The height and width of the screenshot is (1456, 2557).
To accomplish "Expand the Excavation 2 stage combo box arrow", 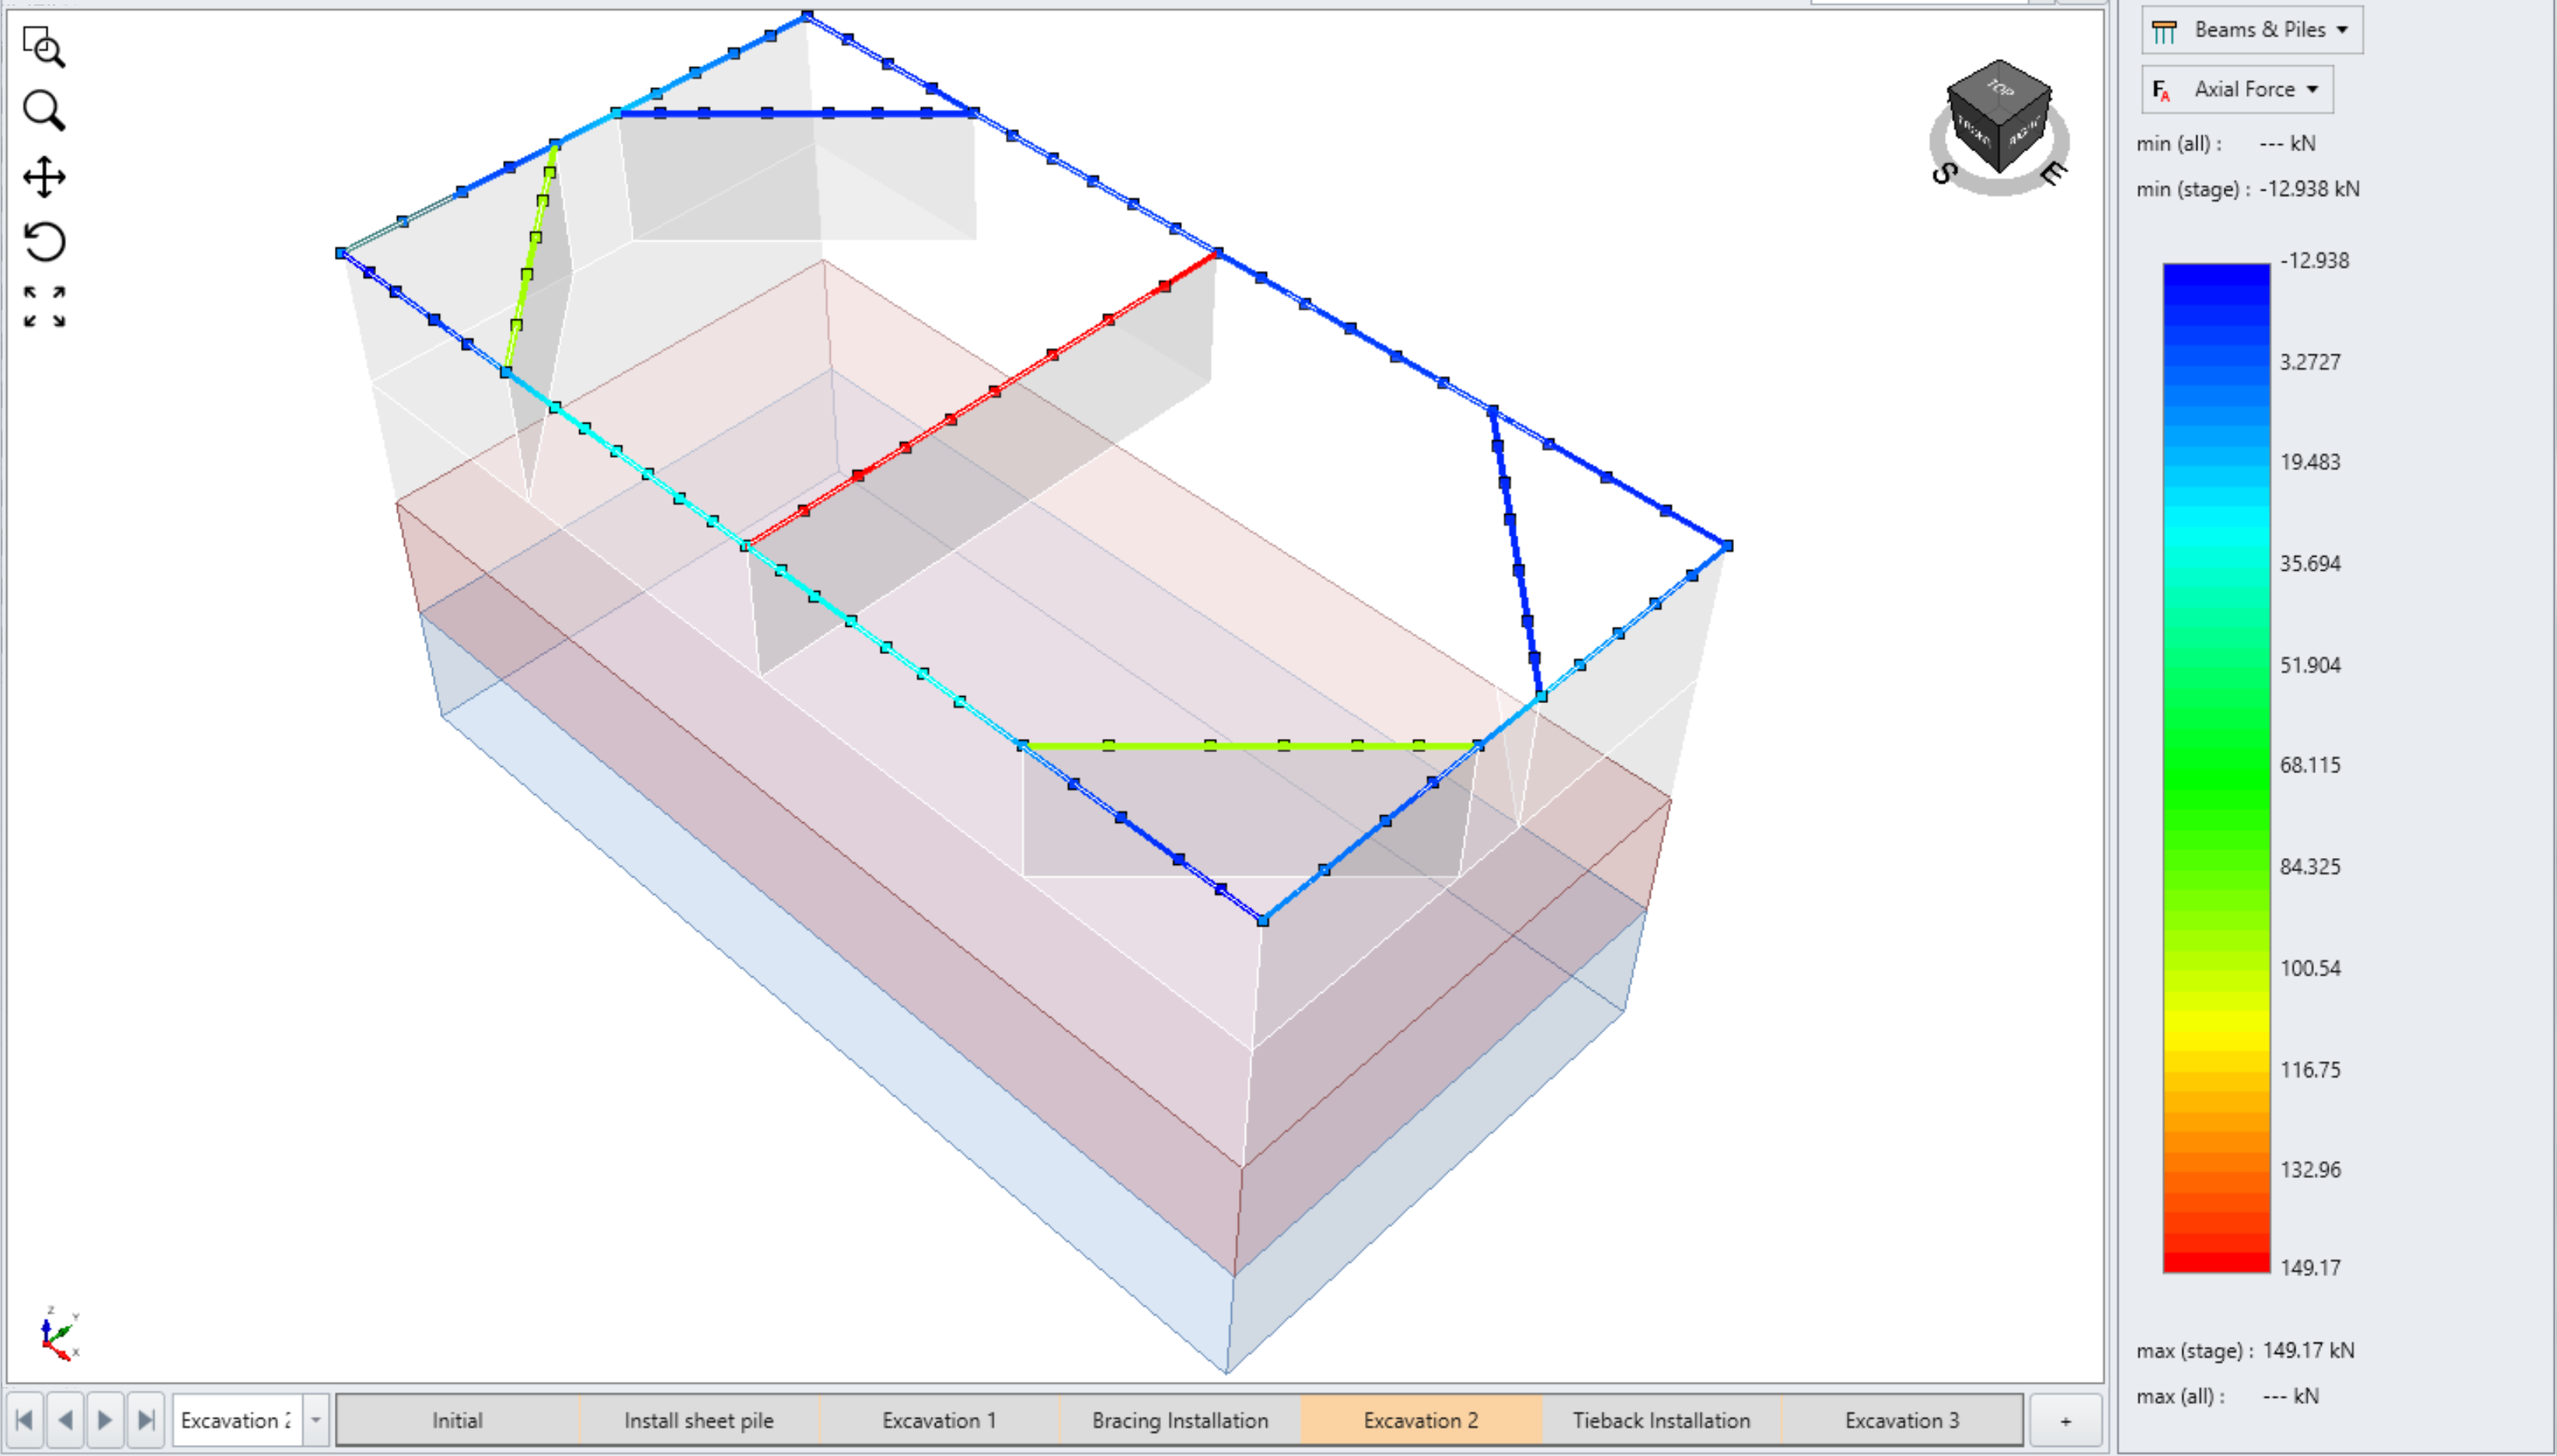I will (315, 1420).
